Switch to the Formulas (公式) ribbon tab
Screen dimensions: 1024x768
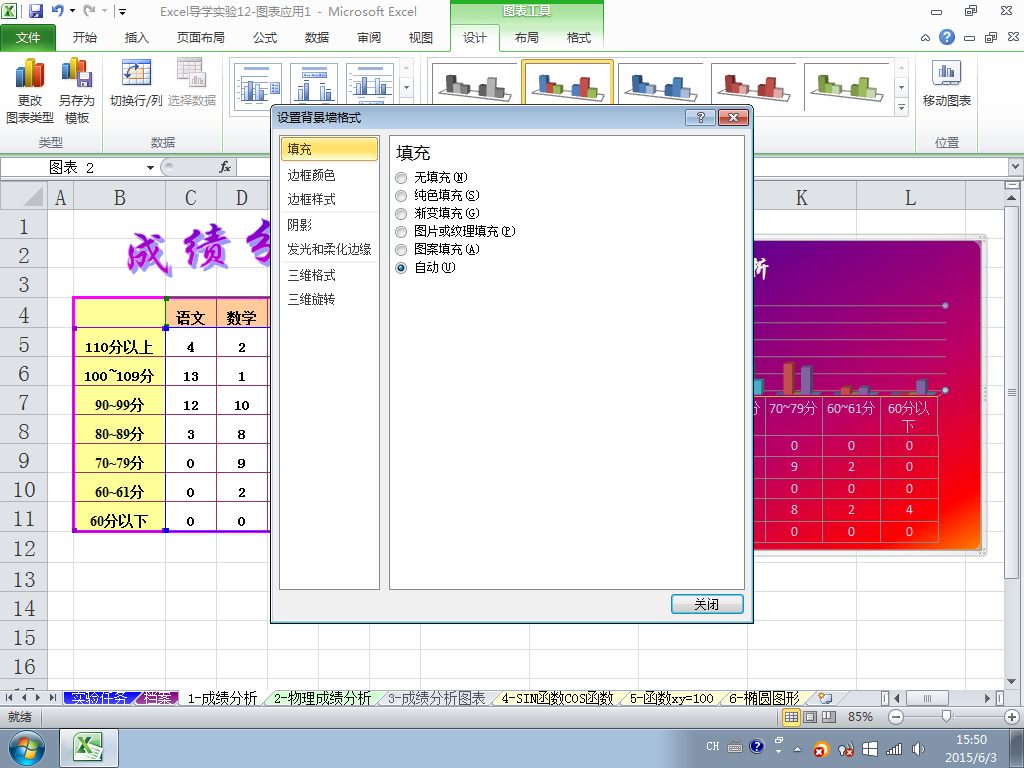265,38
